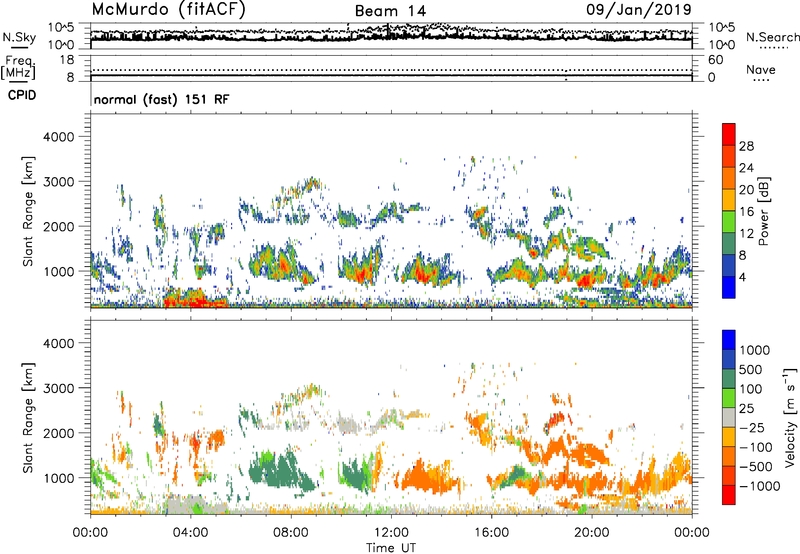Screen dimensions: 800x554
Task: Click the 'Freq. [MHz]' axis label
Action: (x=18, y=68)
